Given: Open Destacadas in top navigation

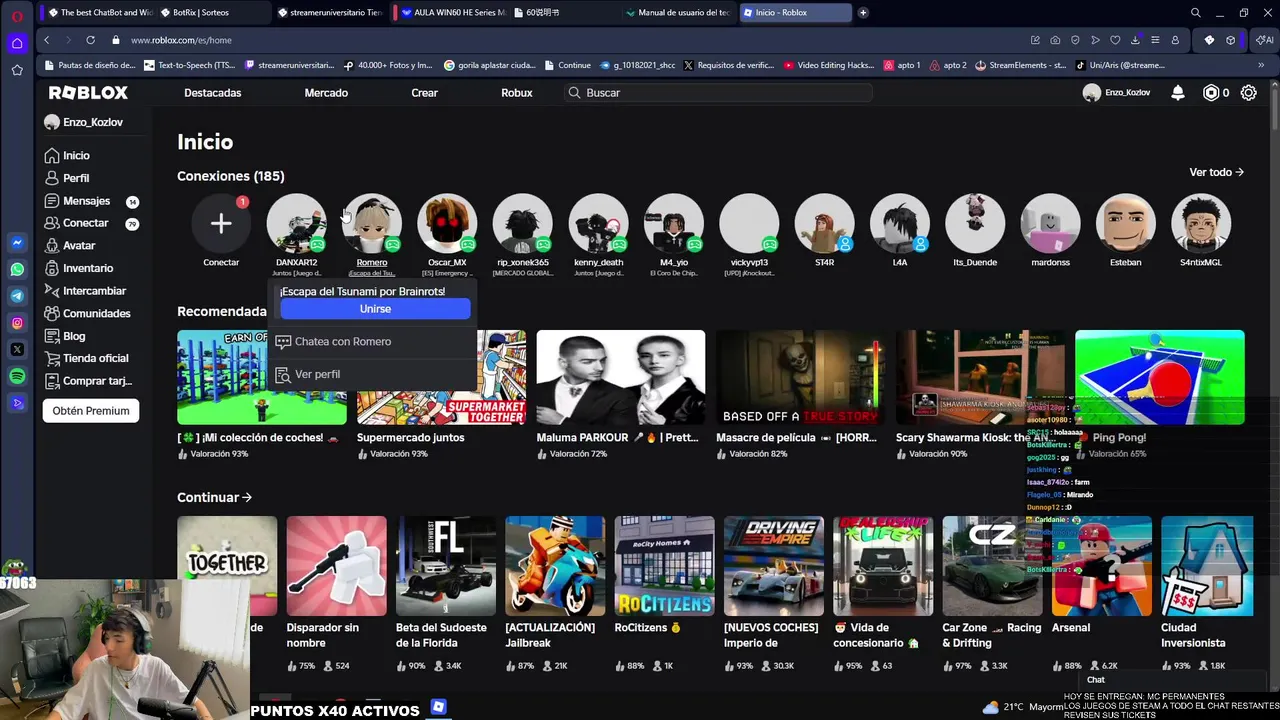Looking at the screenshot, I should (212, 92).
